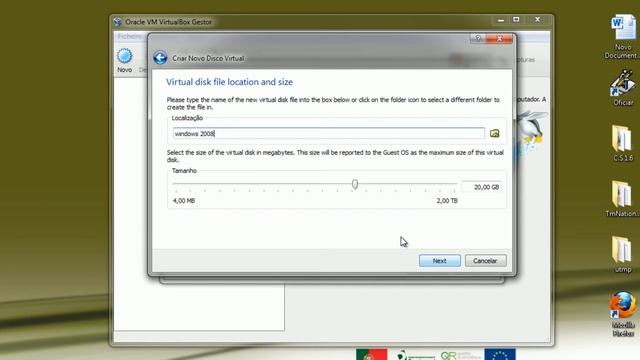Click the 4,00 MB minimum size label
This screenshot has height=360, width=640.
click(184, 201)
